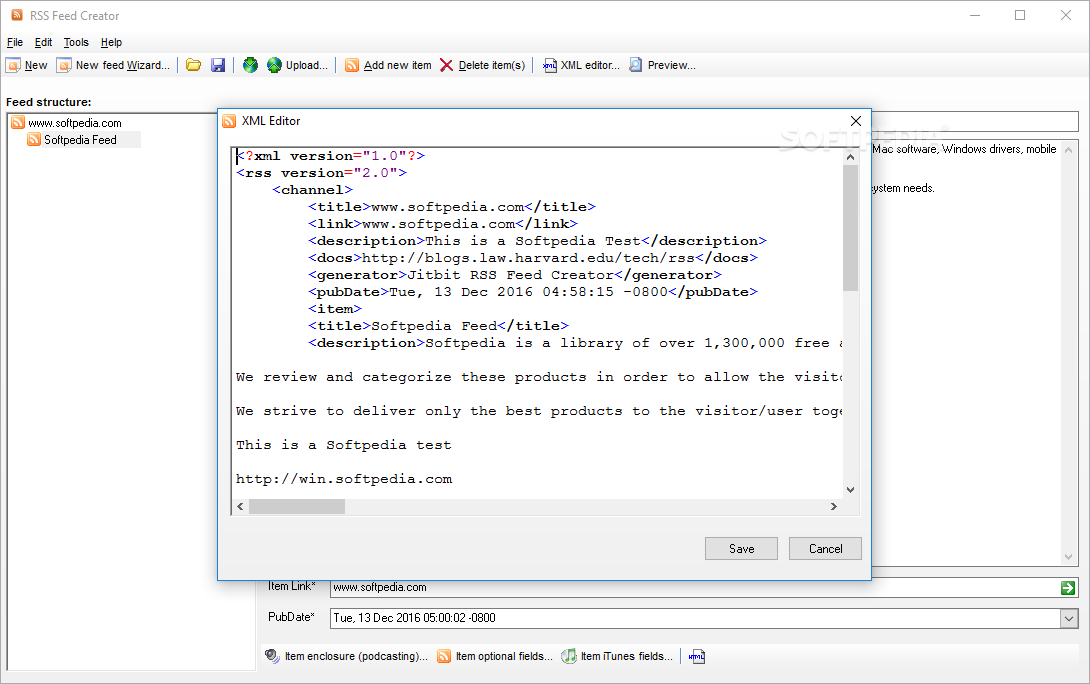Screen dimensions: 1090x684
Task: Click the XML editor scroll right arrow
Action: point(833,507)
